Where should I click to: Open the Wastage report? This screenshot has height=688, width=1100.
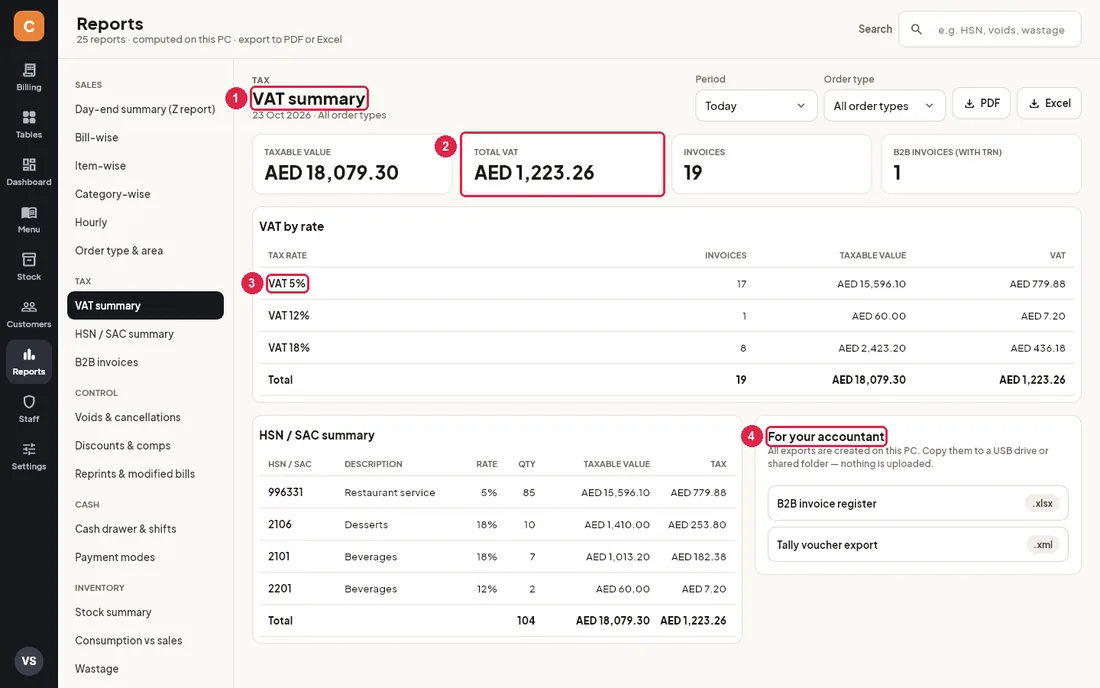pyautogui.click(x=145, y=668)
